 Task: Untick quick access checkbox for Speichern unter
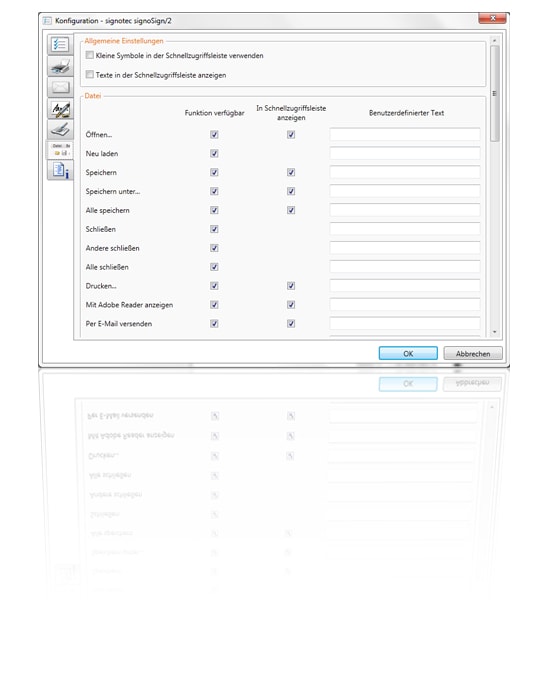[291, 191]
